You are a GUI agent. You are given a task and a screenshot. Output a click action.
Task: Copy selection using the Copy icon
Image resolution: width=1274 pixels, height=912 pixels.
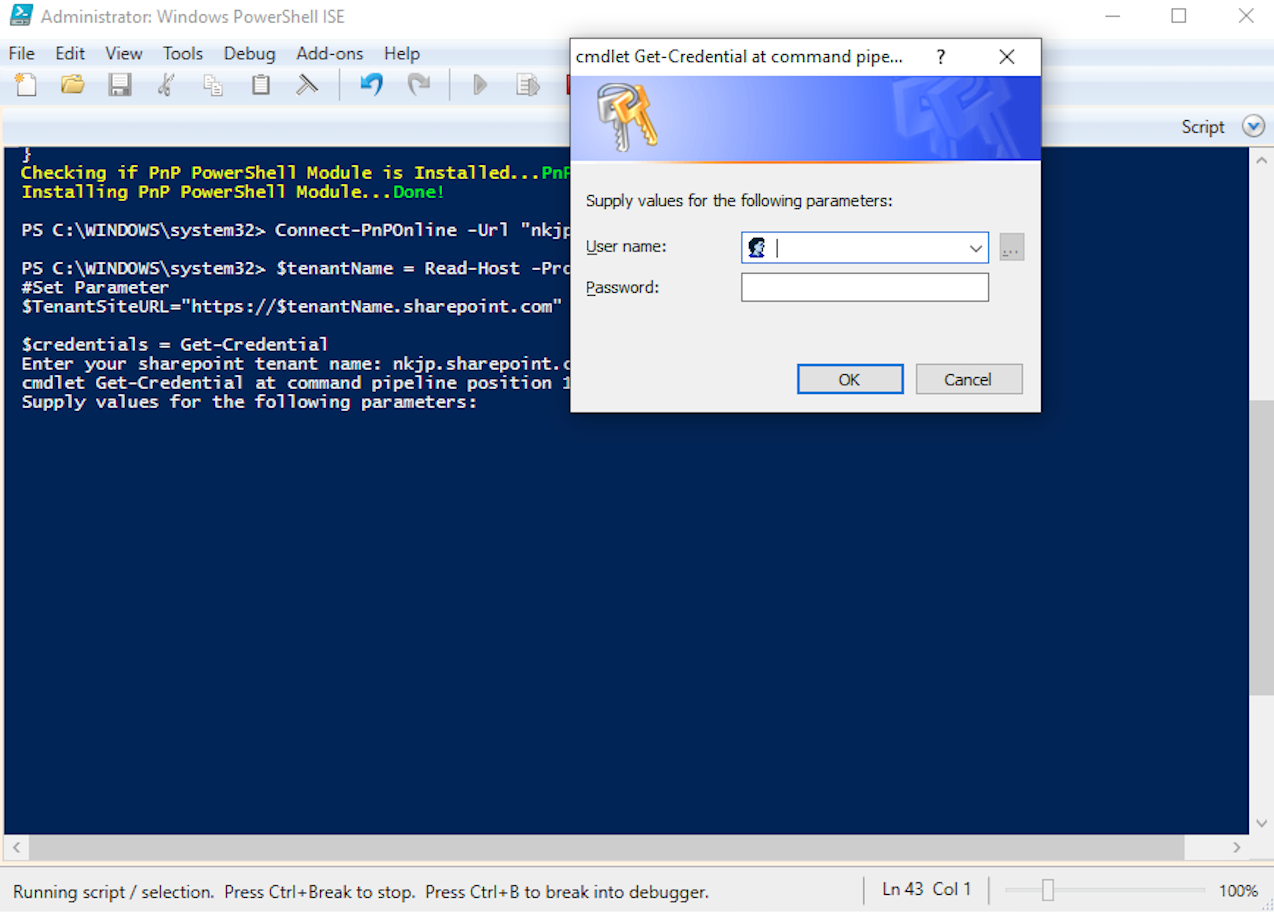(213, 85)
